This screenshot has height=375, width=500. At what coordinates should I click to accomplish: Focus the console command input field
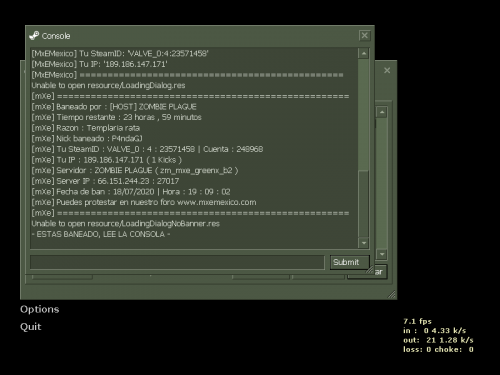click(177, 262)
